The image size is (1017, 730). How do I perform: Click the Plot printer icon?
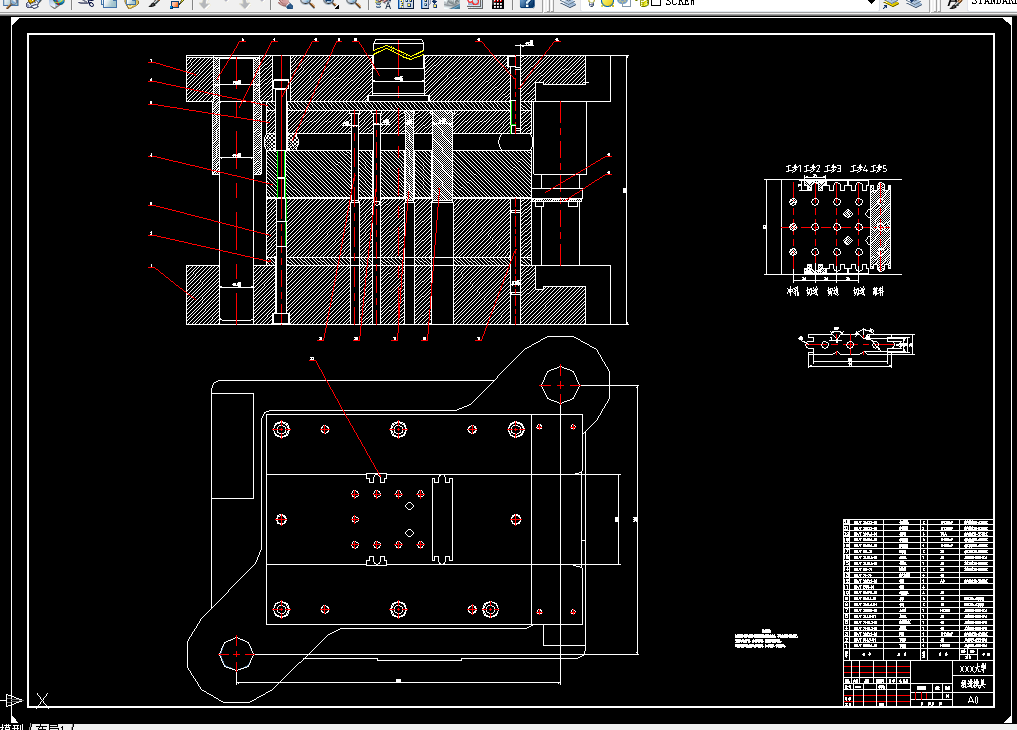pyautogui.click(x=32, y=3)
